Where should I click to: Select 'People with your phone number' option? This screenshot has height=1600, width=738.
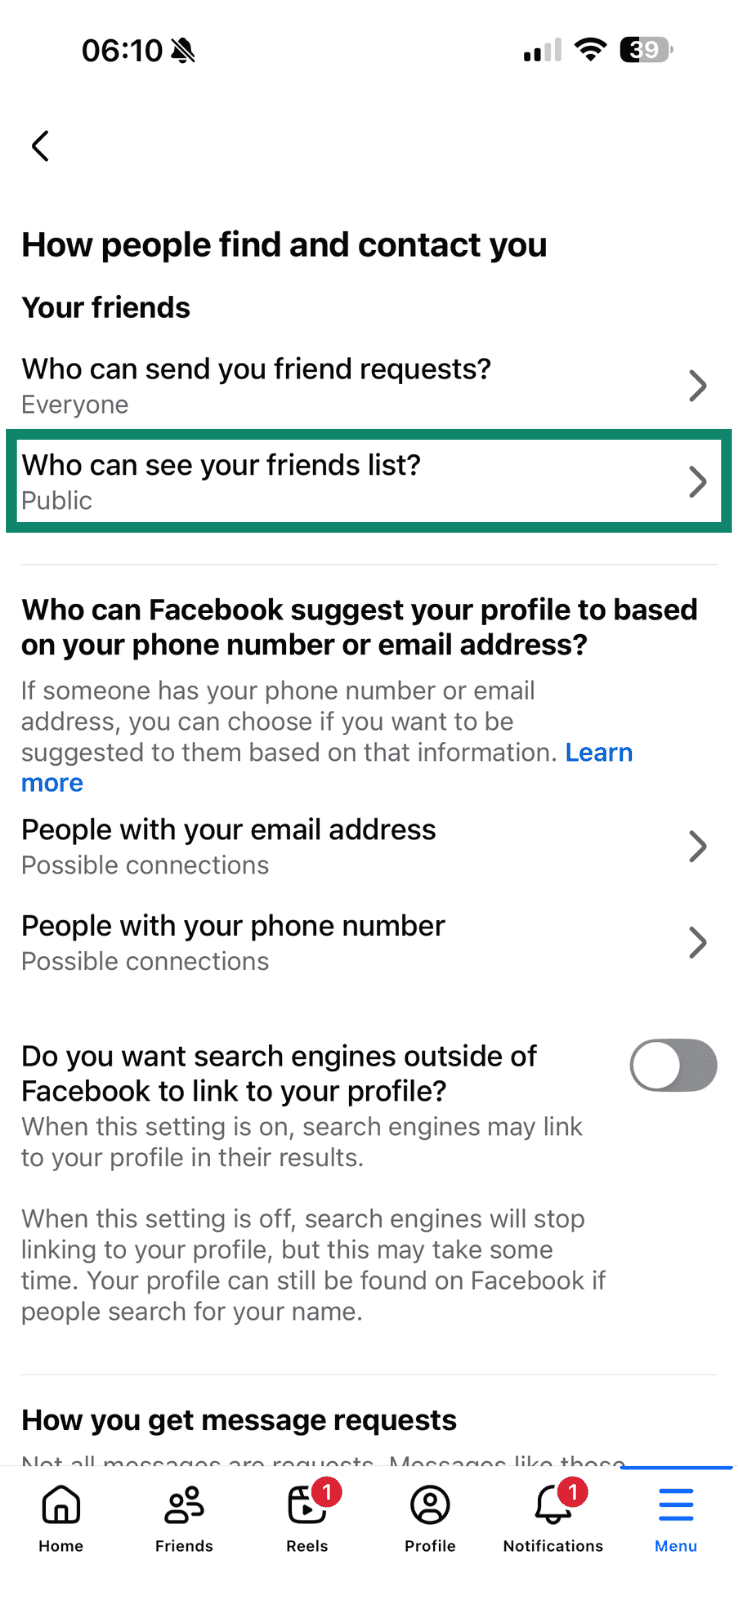[233, 927]
